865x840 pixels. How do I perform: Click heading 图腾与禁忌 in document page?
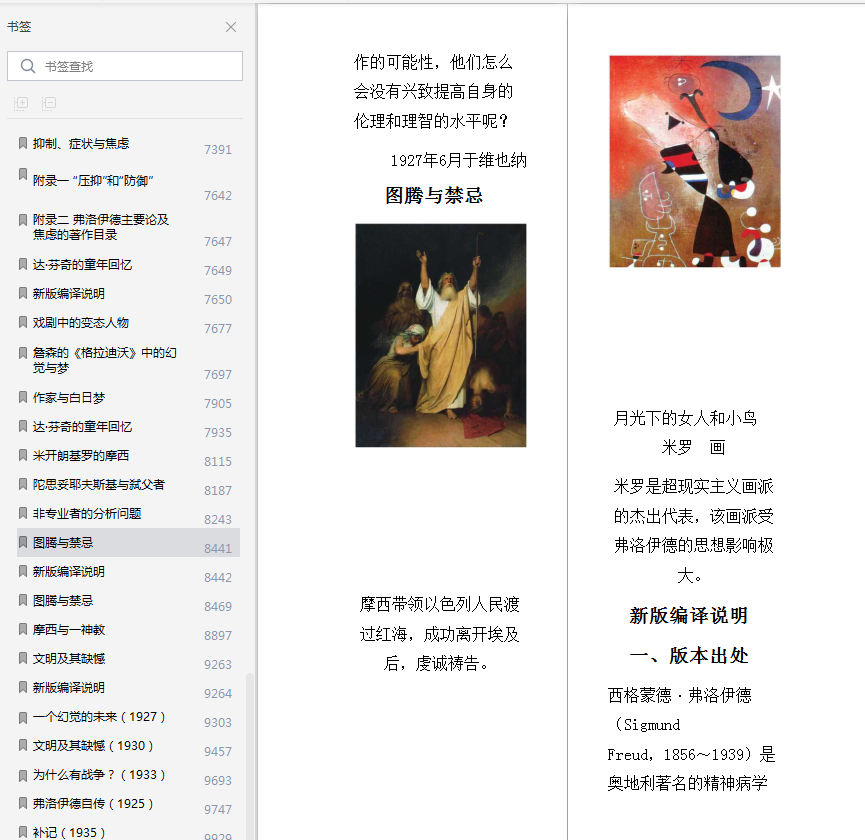(434, 196)
